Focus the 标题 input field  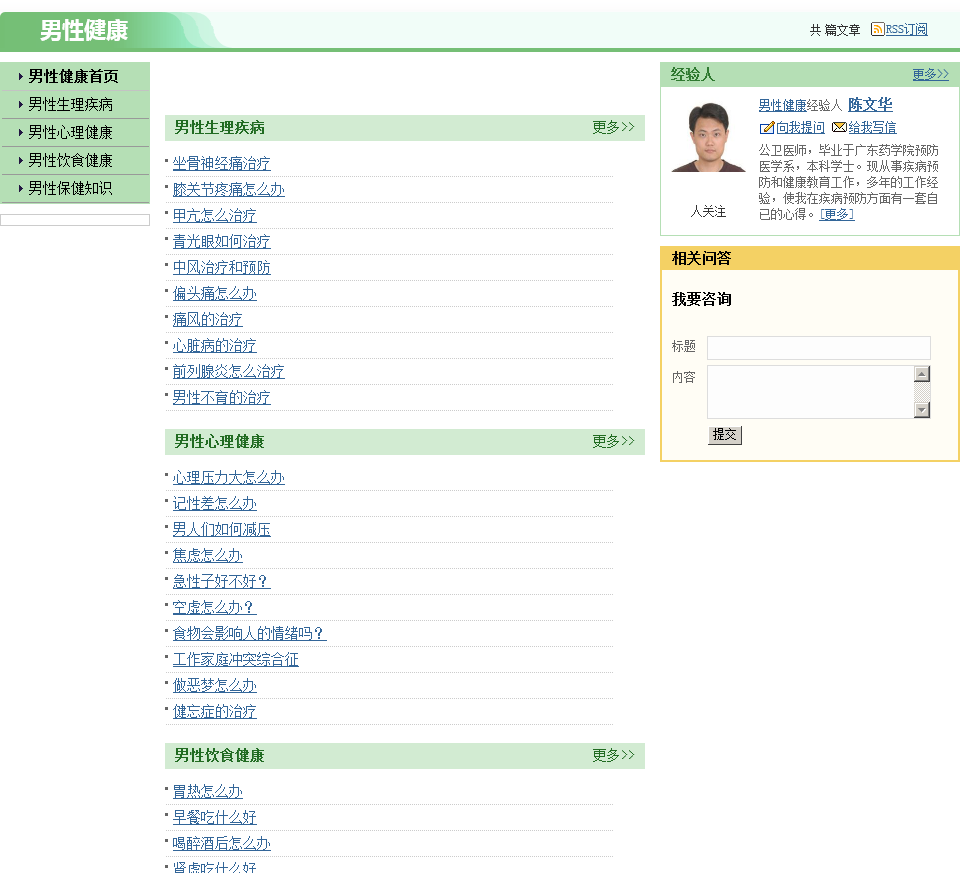coord(819,348)
